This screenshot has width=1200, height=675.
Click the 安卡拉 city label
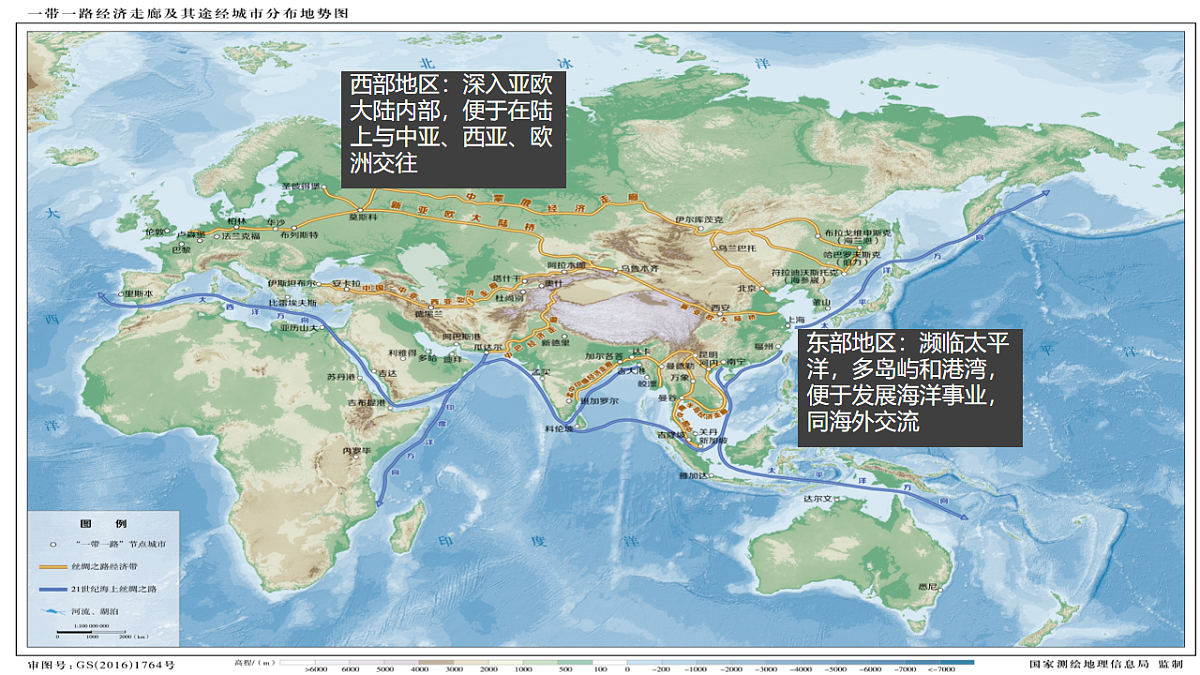tap(344, 282)
